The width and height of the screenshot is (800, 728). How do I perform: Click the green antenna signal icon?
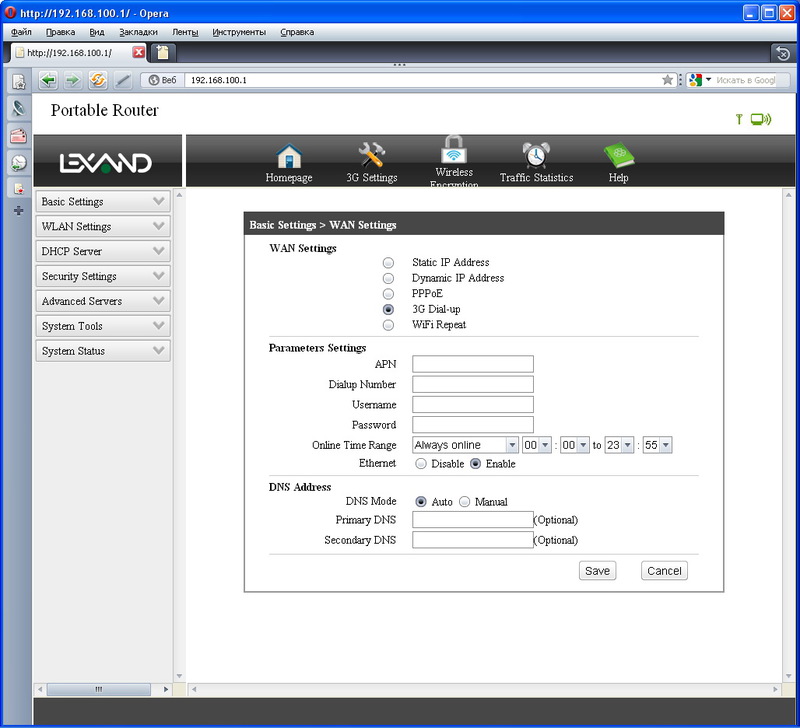coord(739,119)
